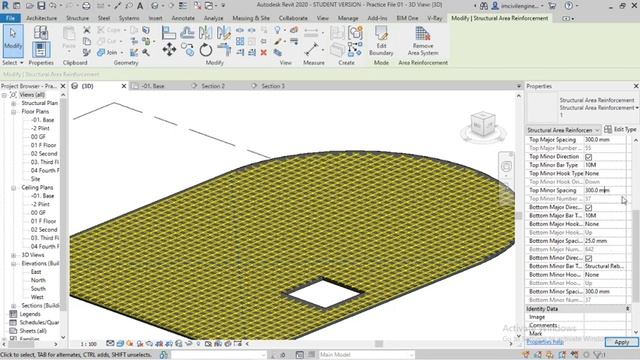
Task: Select the Modify arrow tool
Action: coord(13,40)
